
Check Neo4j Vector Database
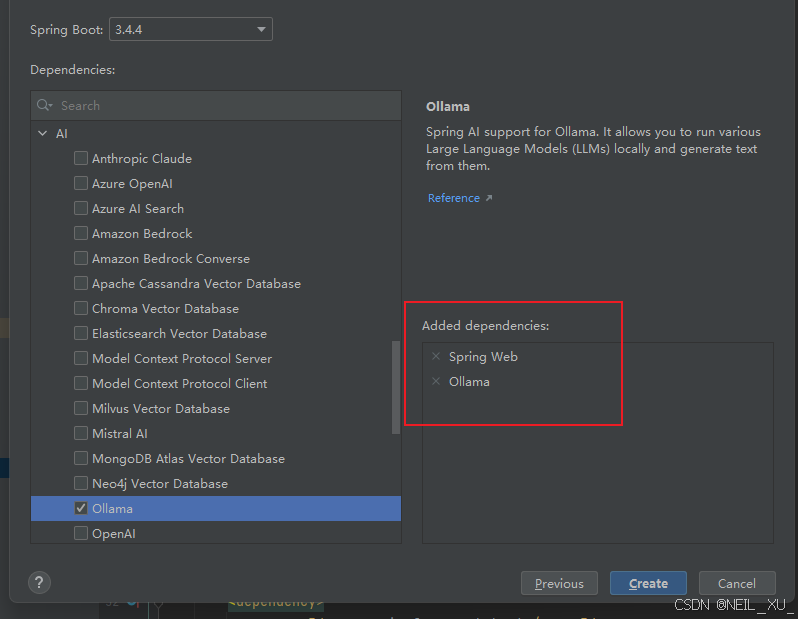pyautogui.click(x=81, y=483)
